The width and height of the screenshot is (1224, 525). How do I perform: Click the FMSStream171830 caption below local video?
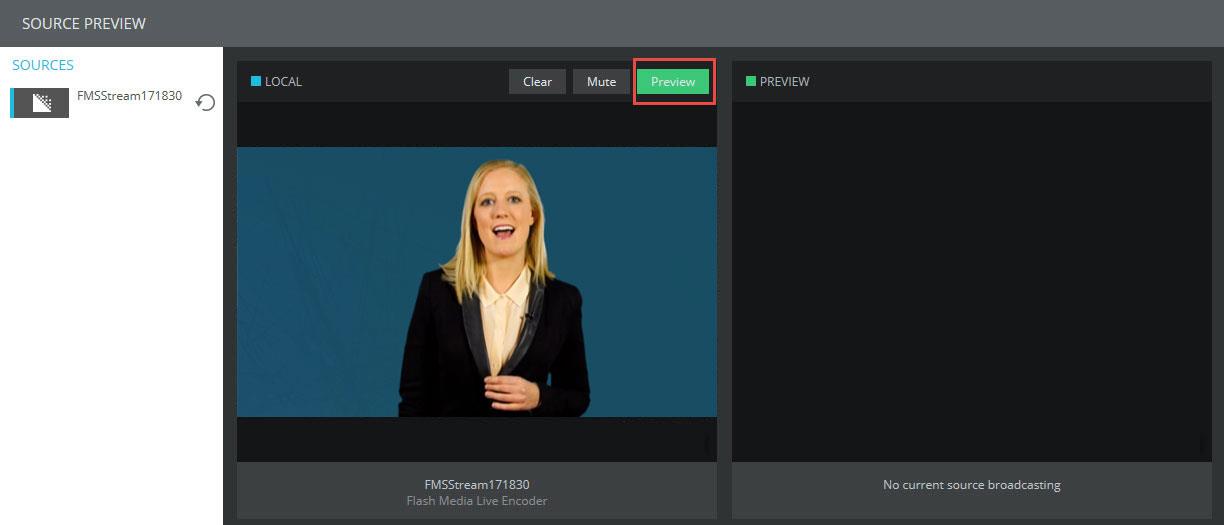[x=476, y=484]
